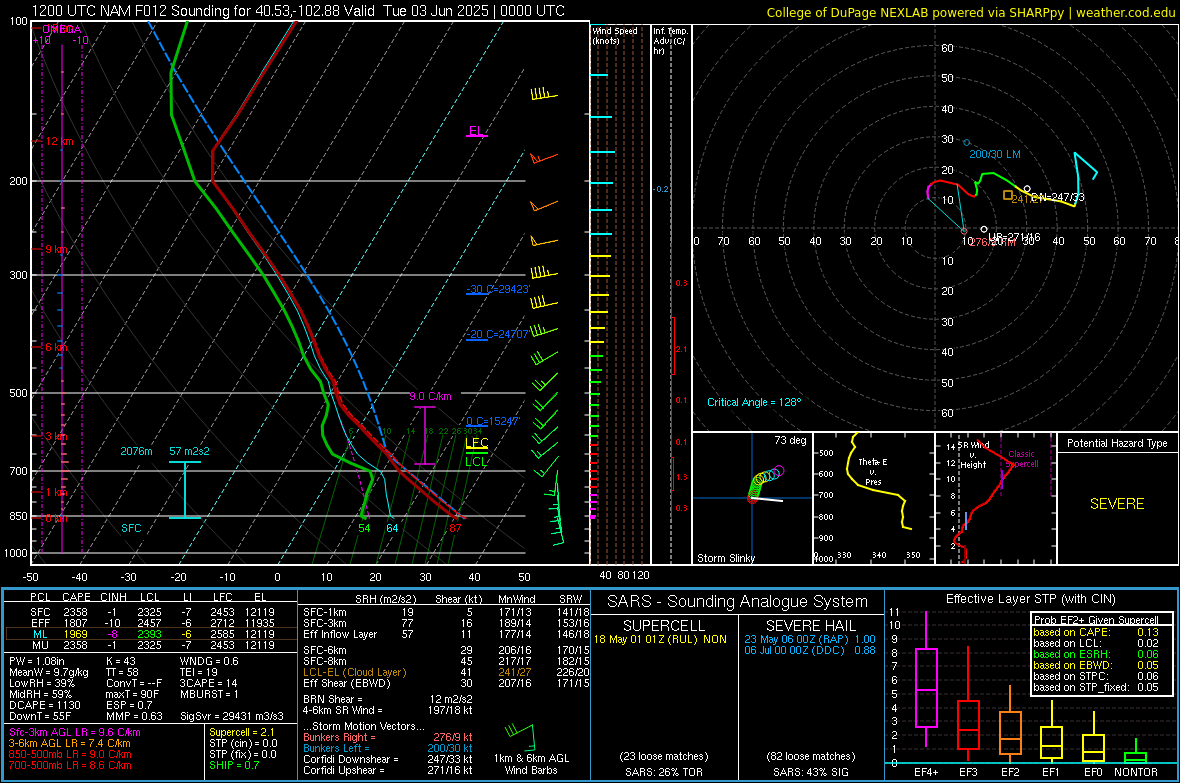
Task: Click 'based on CAPE:' probability row
Action: pos(1096,632)
